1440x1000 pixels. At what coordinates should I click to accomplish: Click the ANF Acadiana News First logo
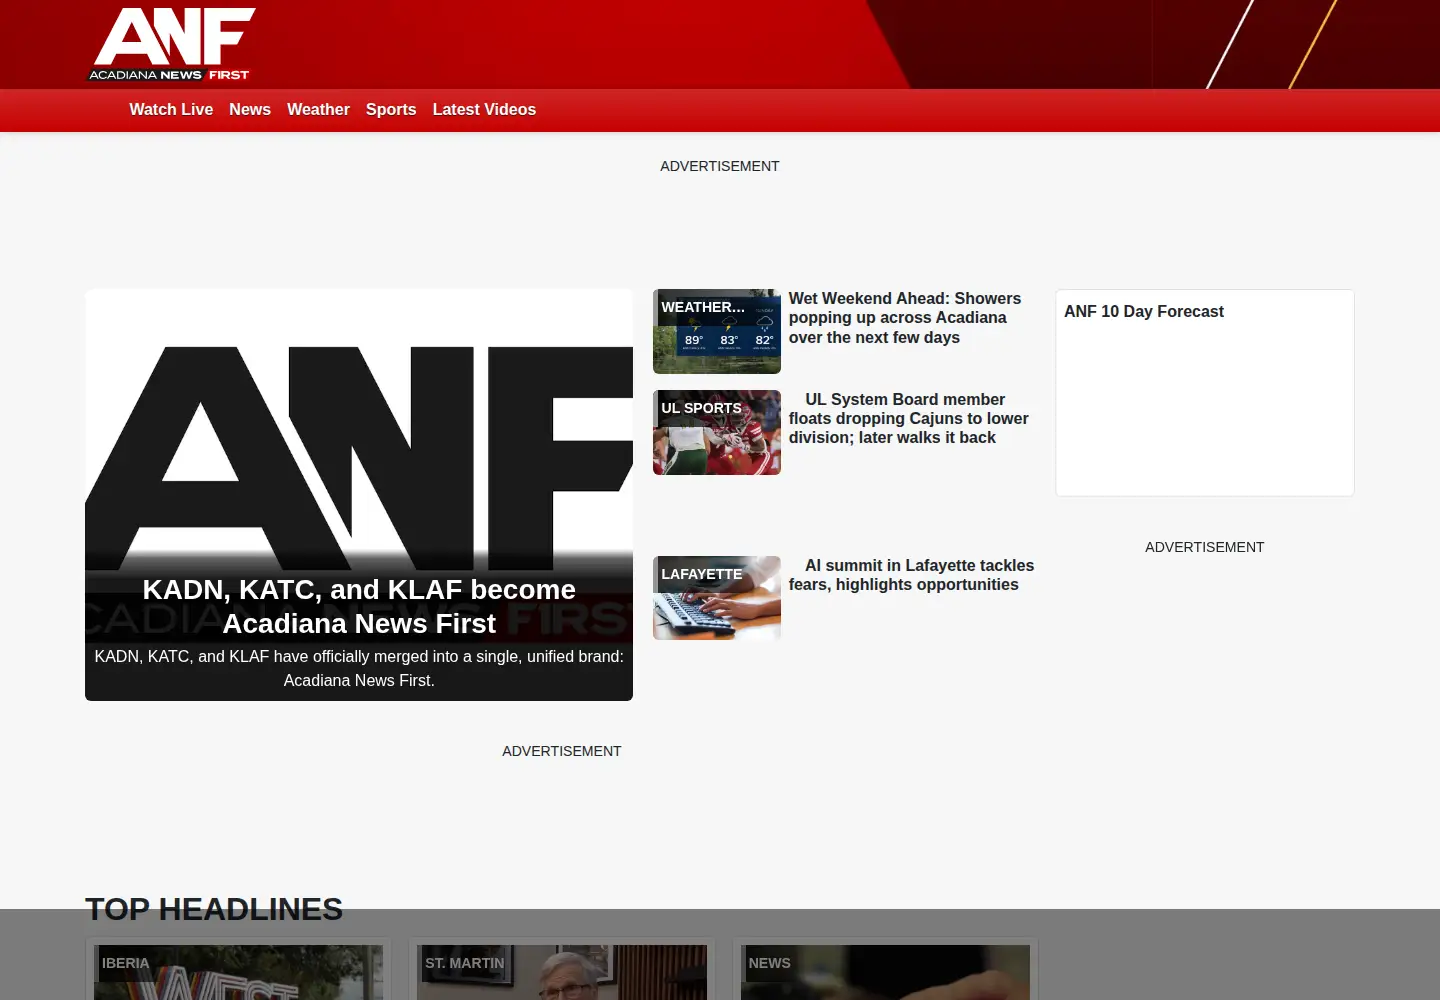[172, 44]
